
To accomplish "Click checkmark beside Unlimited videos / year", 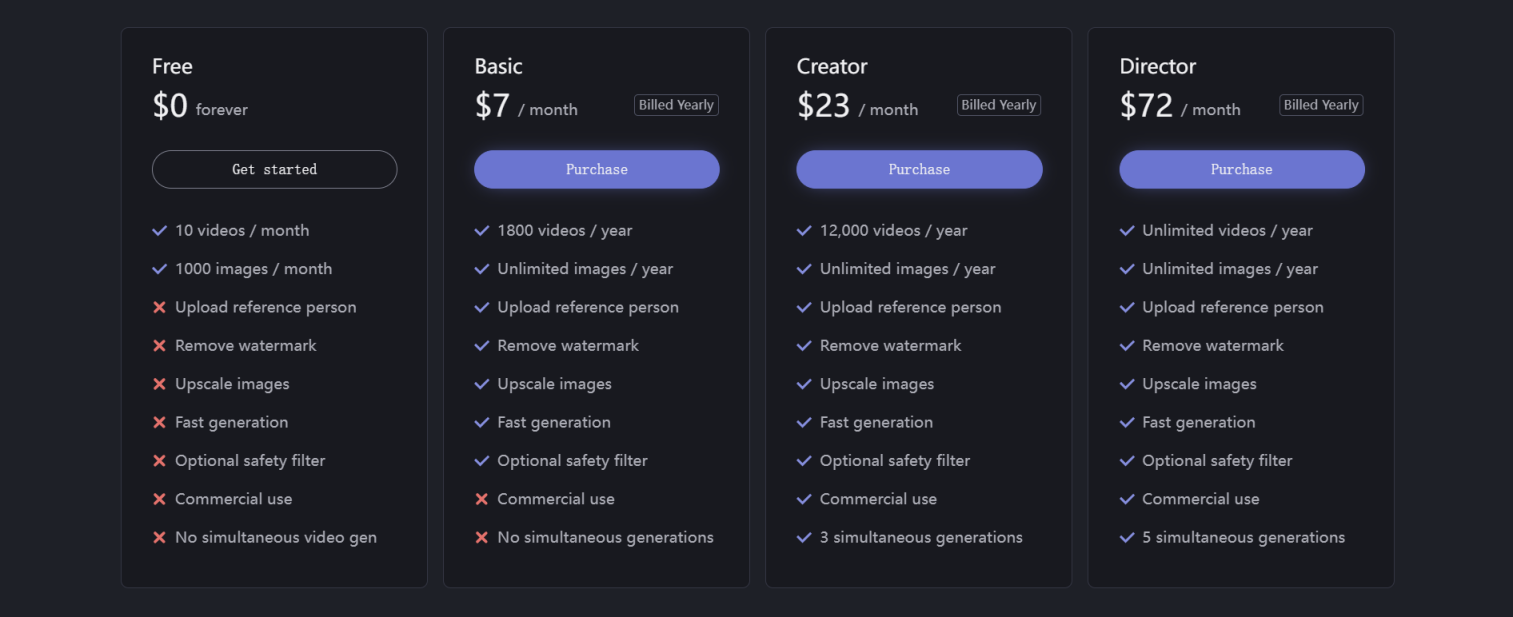I will (x=1127, y=231).
